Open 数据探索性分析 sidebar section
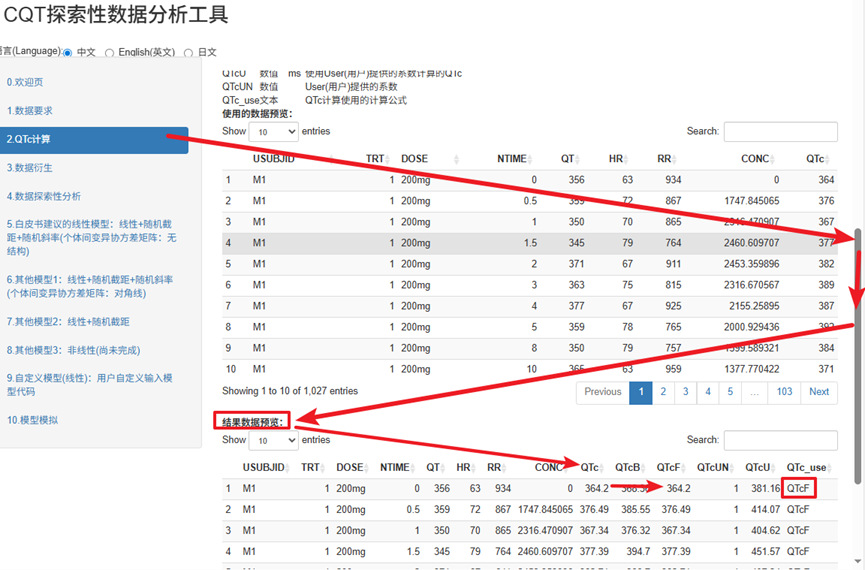The width and height of the screenshot is (865, 570). click(44, 196)
